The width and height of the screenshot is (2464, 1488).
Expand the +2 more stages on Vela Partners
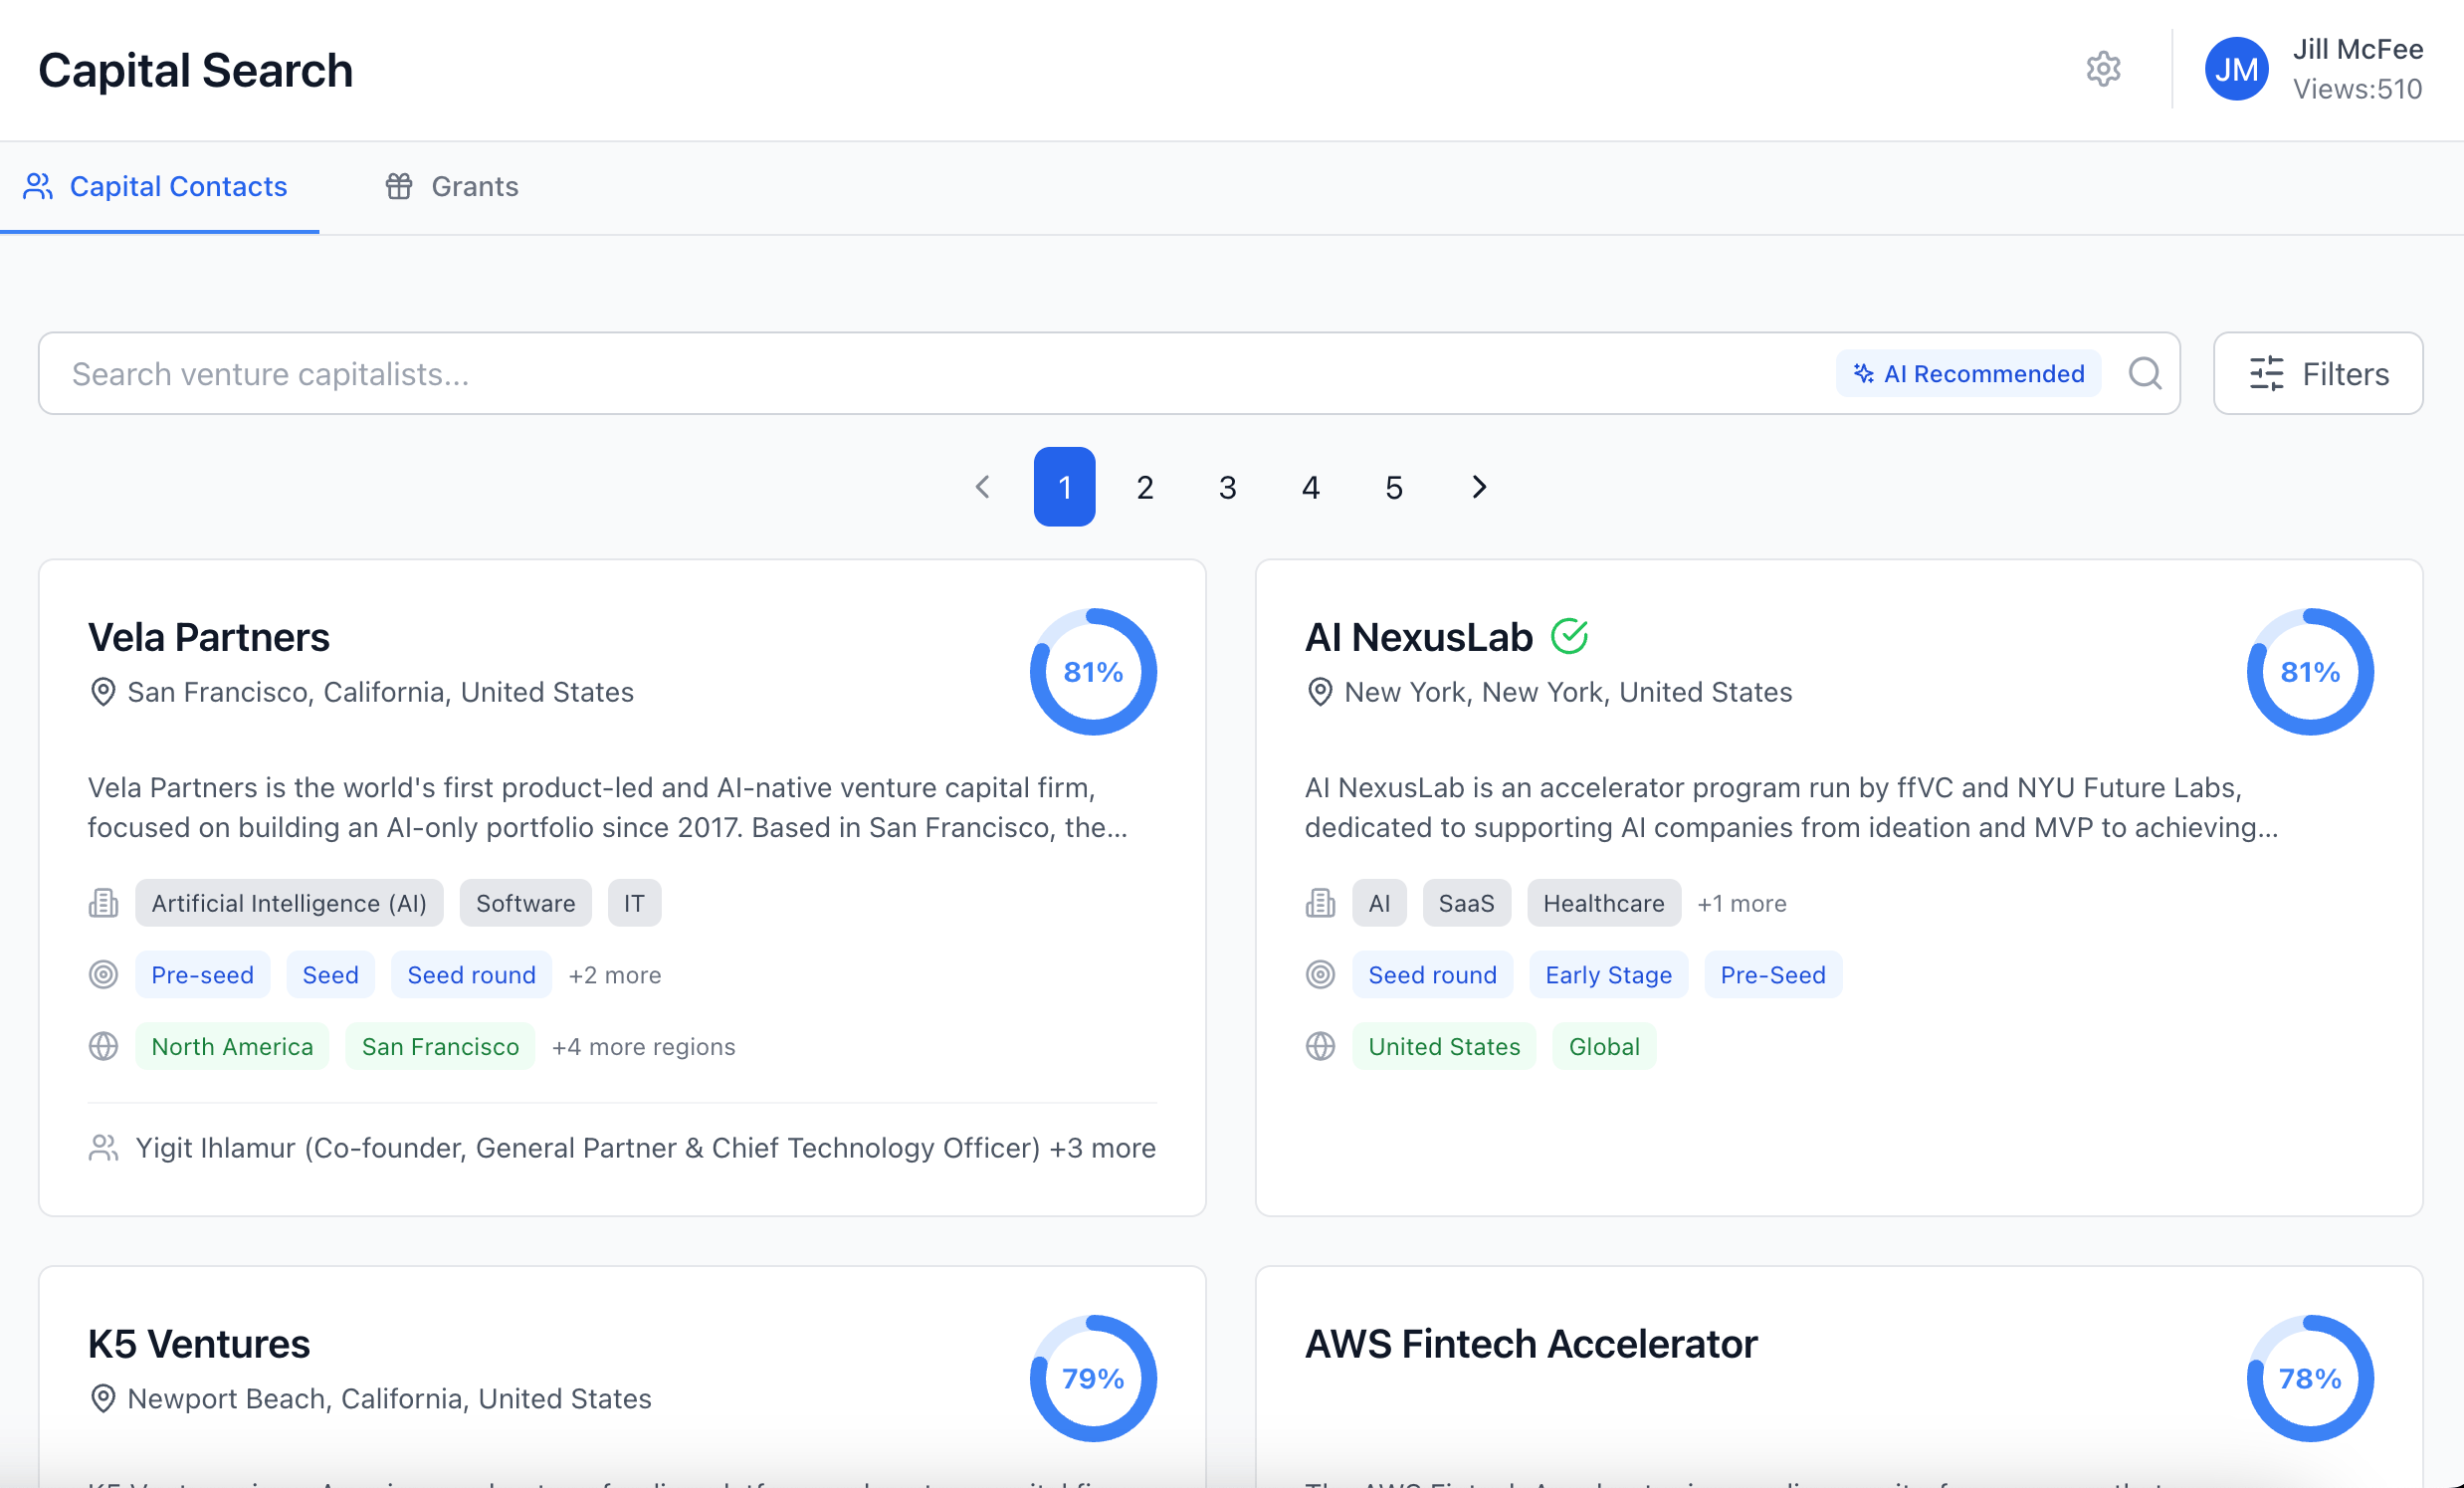tap(615, 975)
